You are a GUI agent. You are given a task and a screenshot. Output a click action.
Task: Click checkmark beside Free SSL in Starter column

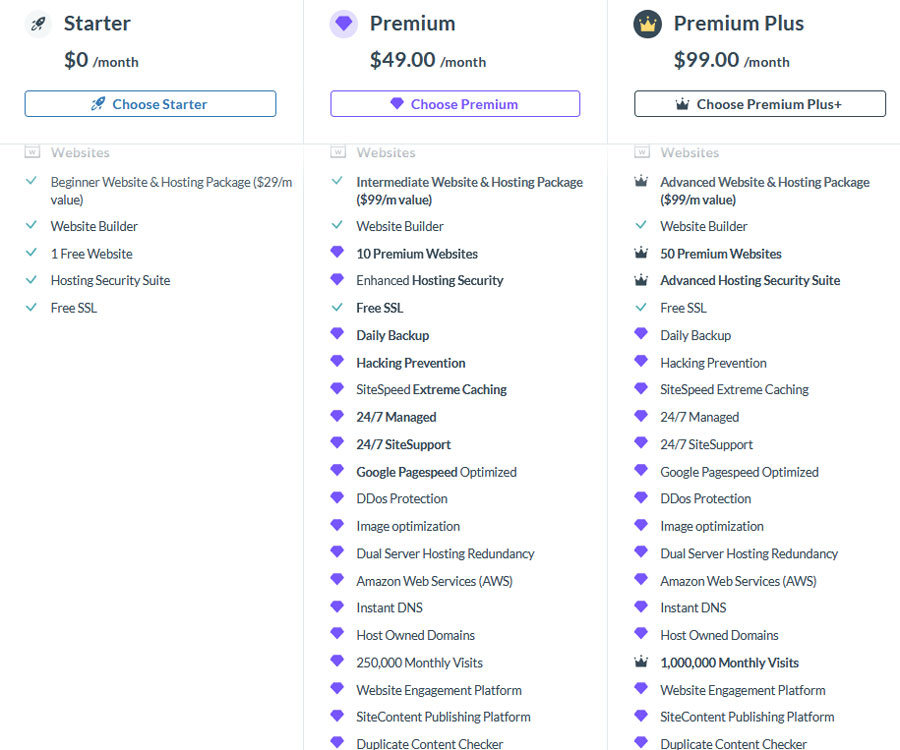[32, 307]
